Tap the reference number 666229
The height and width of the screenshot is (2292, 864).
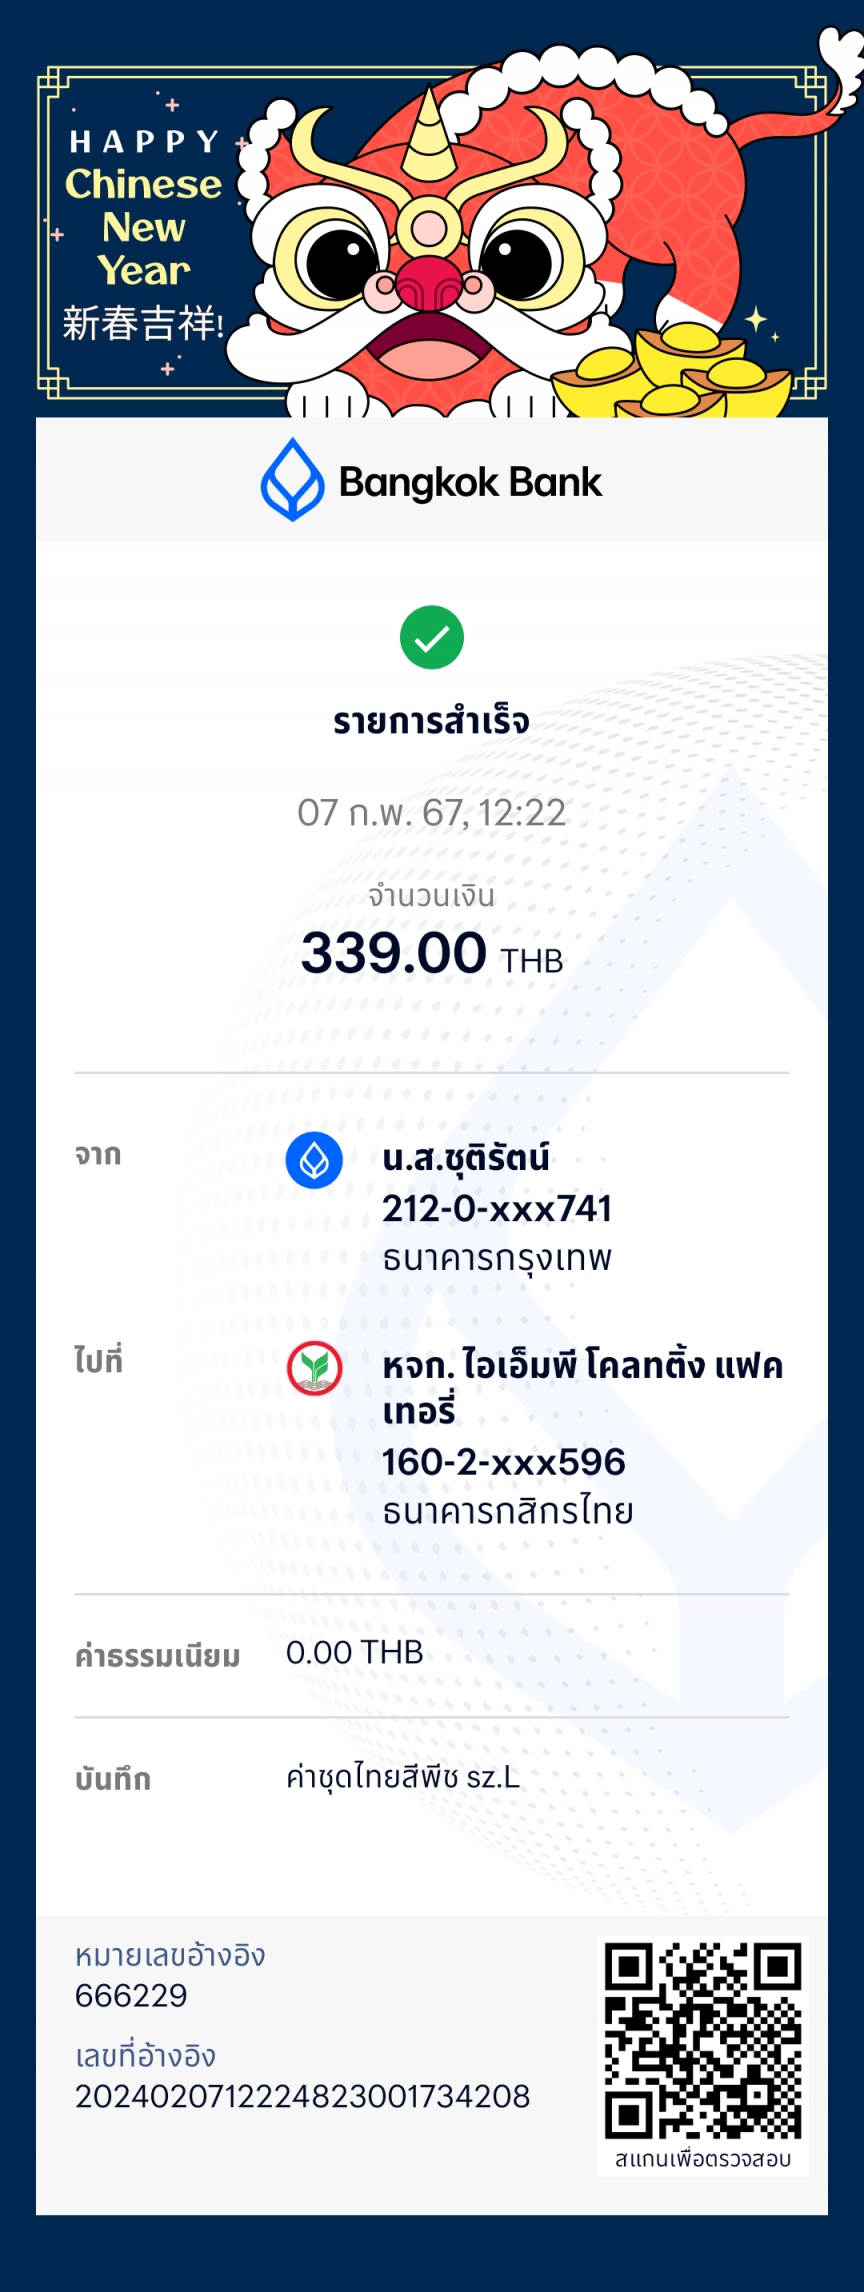131,1996
